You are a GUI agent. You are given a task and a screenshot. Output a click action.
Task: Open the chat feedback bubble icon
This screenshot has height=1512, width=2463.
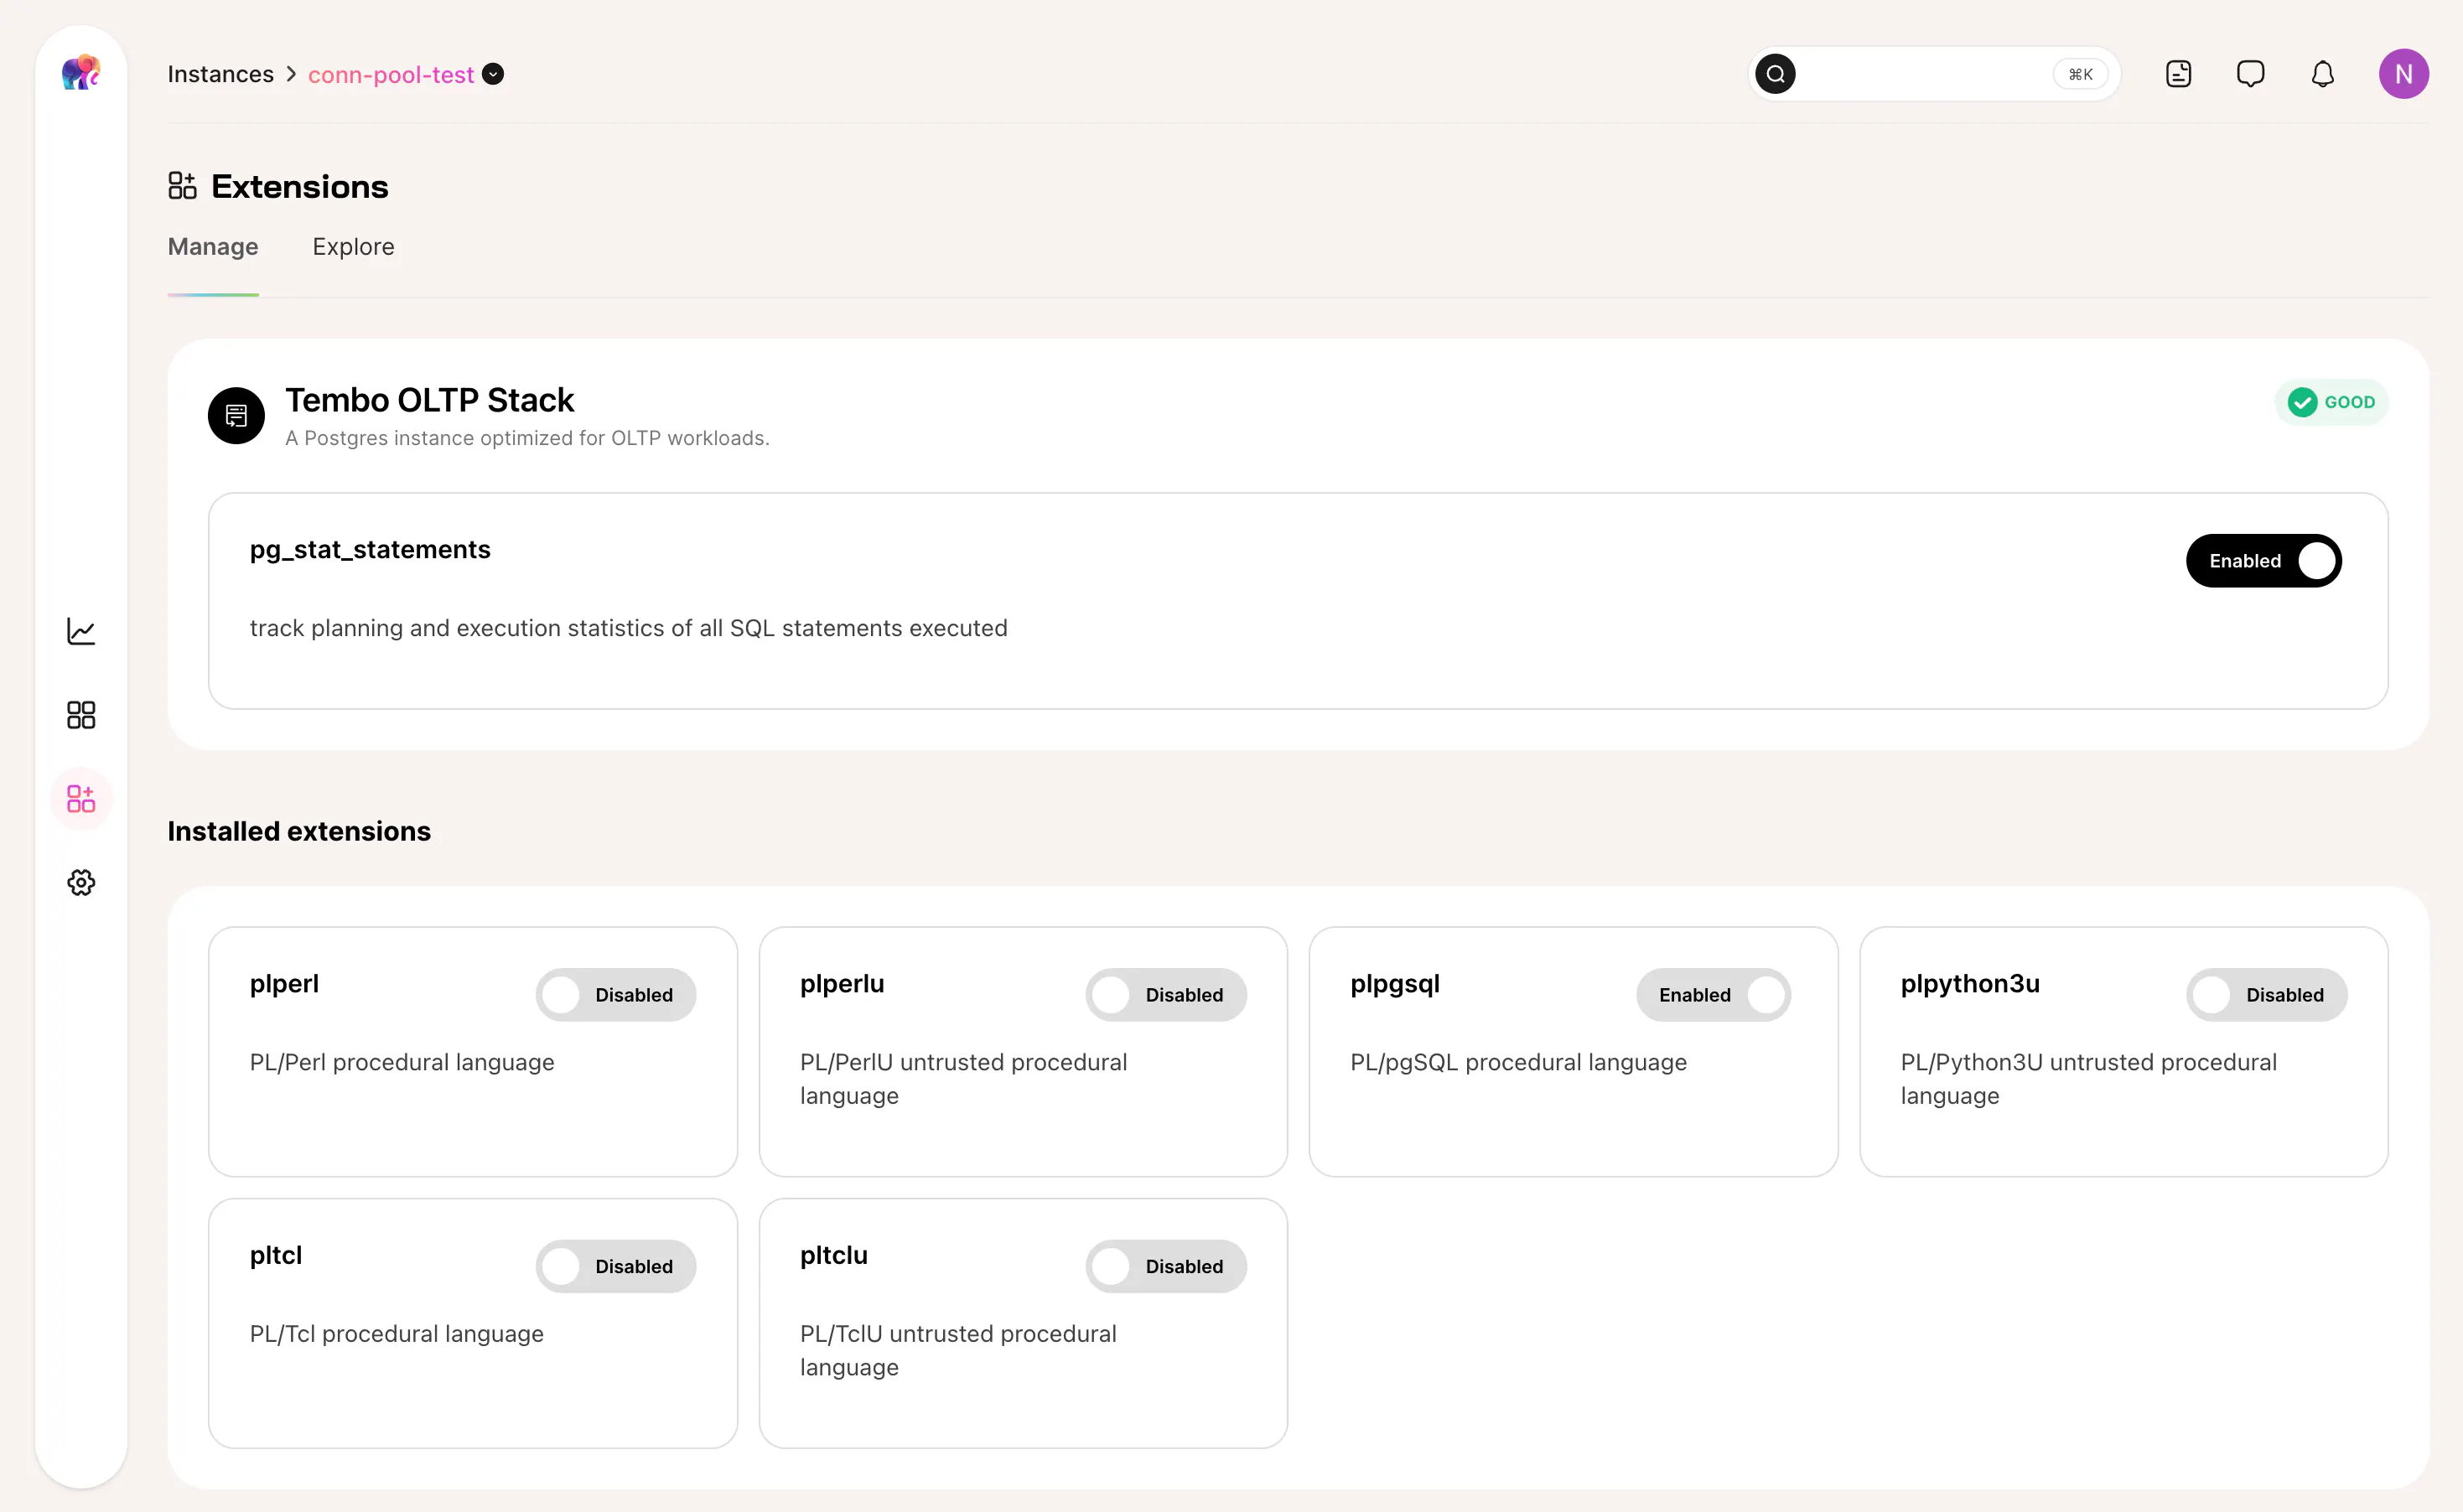2250,74
